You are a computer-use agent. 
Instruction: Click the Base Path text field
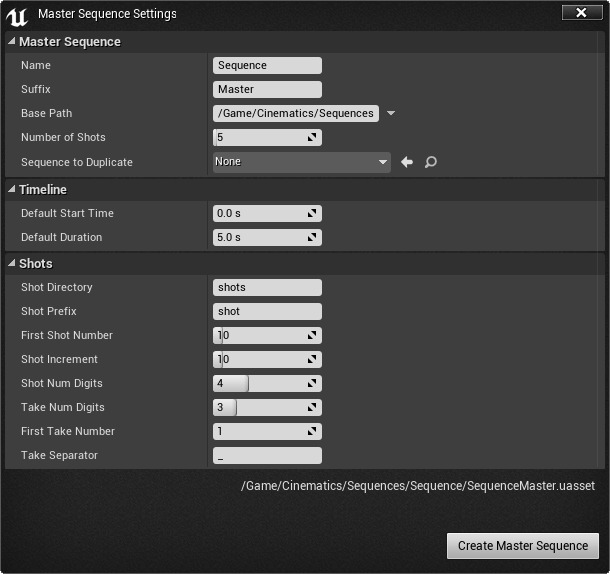(296, 113)
